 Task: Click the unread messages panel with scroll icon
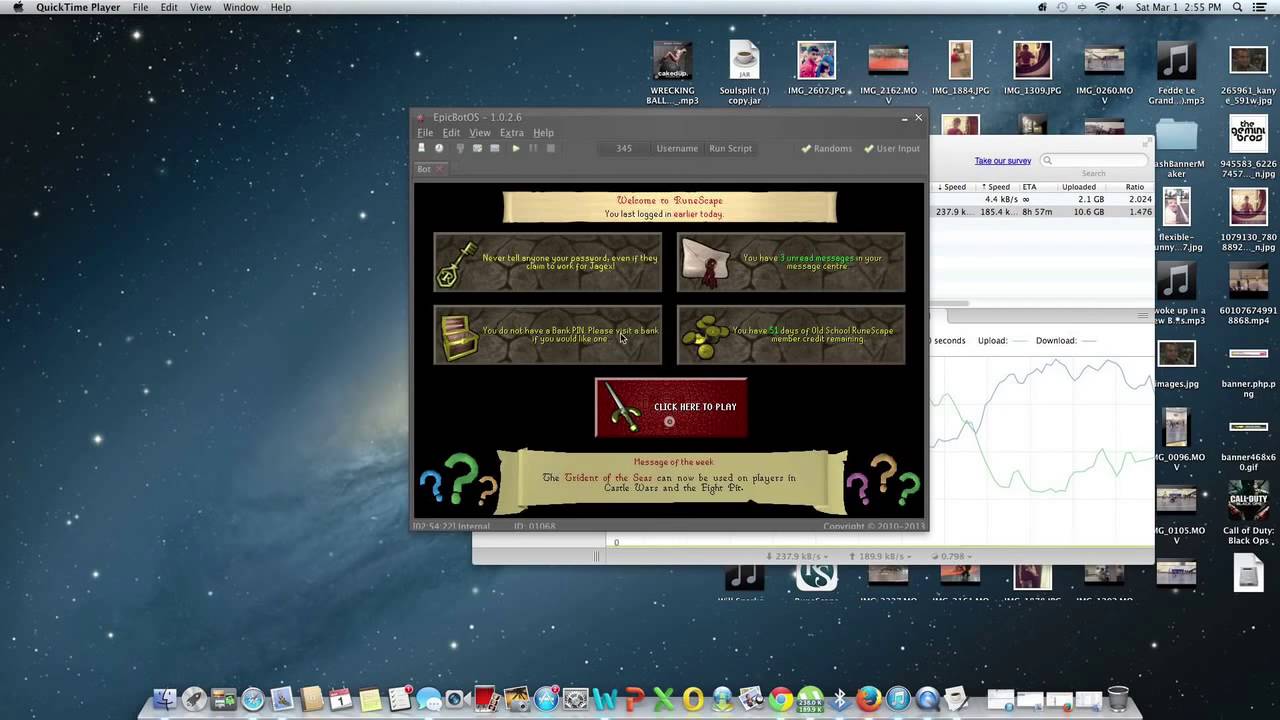tap(791, 262)
